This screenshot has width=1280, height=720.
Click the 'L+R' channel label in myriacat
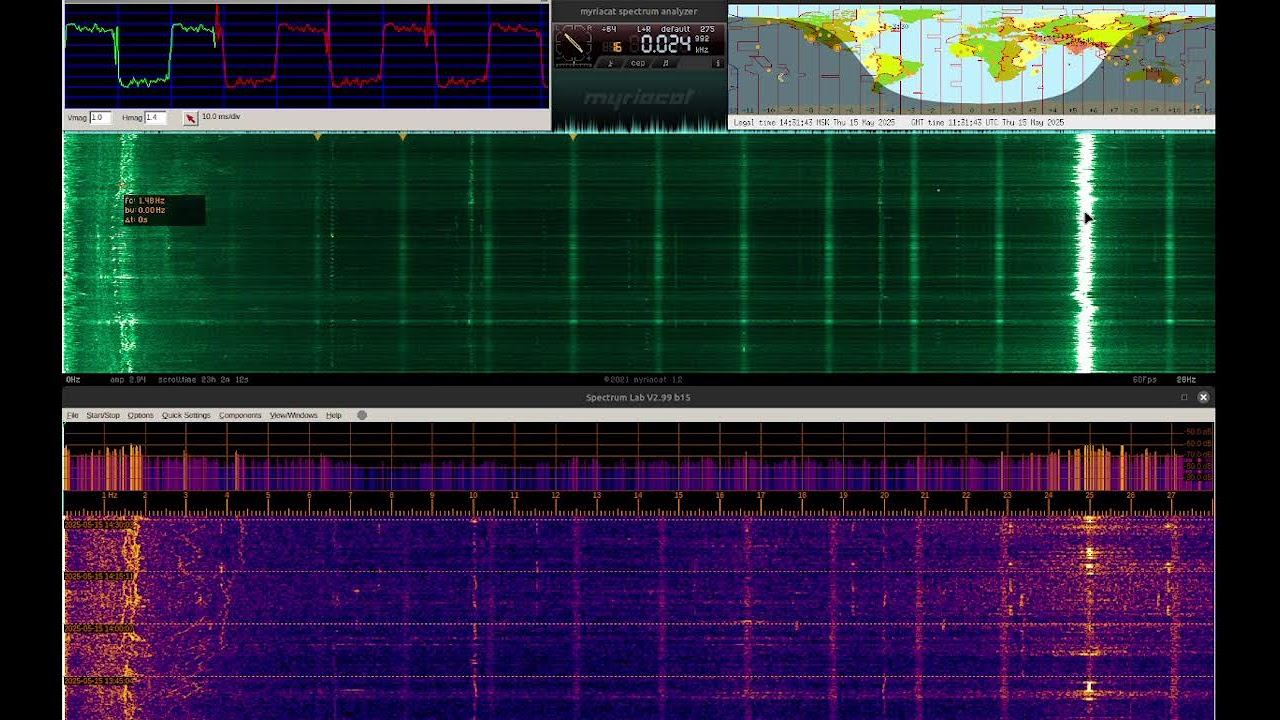[643, 29]
